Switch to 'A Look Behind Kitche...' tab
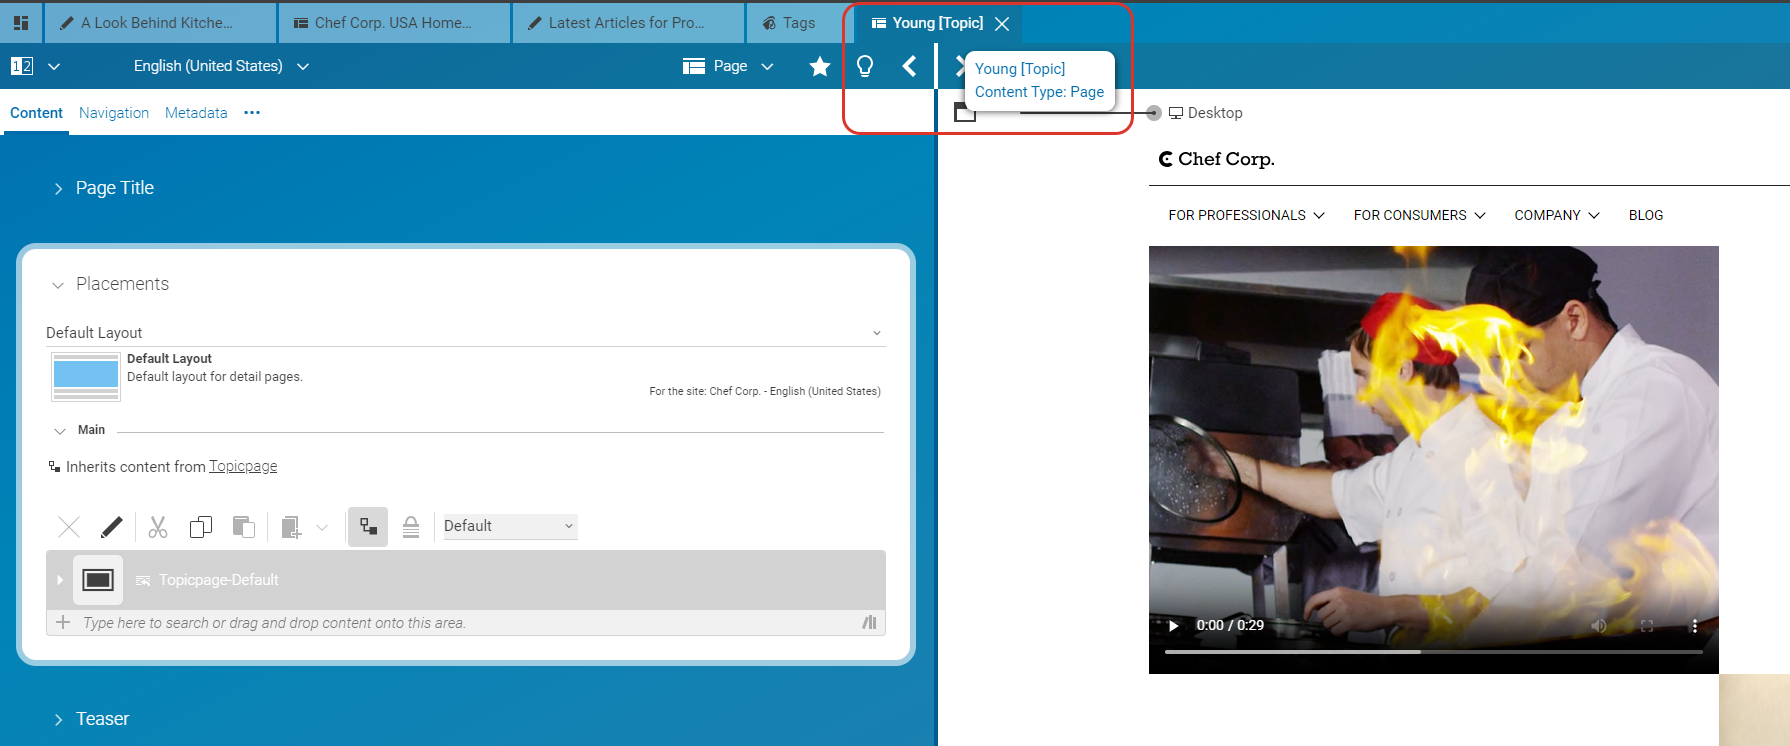This screenshot has width=1790, height=746. [x=160, y=22]
